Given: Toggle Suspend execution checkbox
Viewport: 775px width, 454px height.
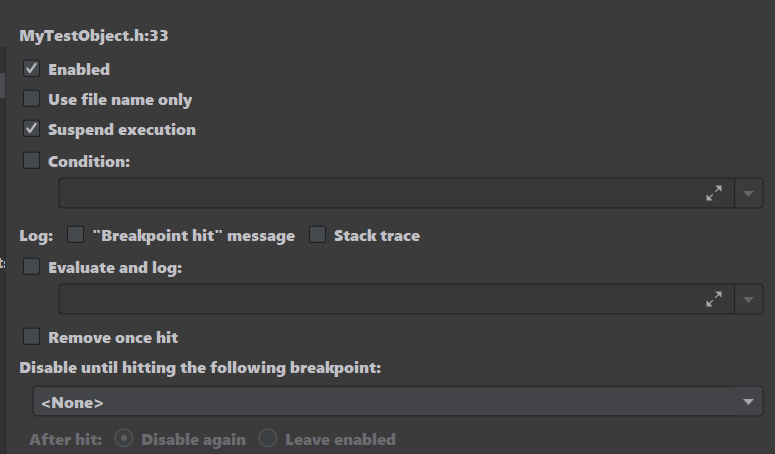Looking at the screenshot, I should 32,128.
